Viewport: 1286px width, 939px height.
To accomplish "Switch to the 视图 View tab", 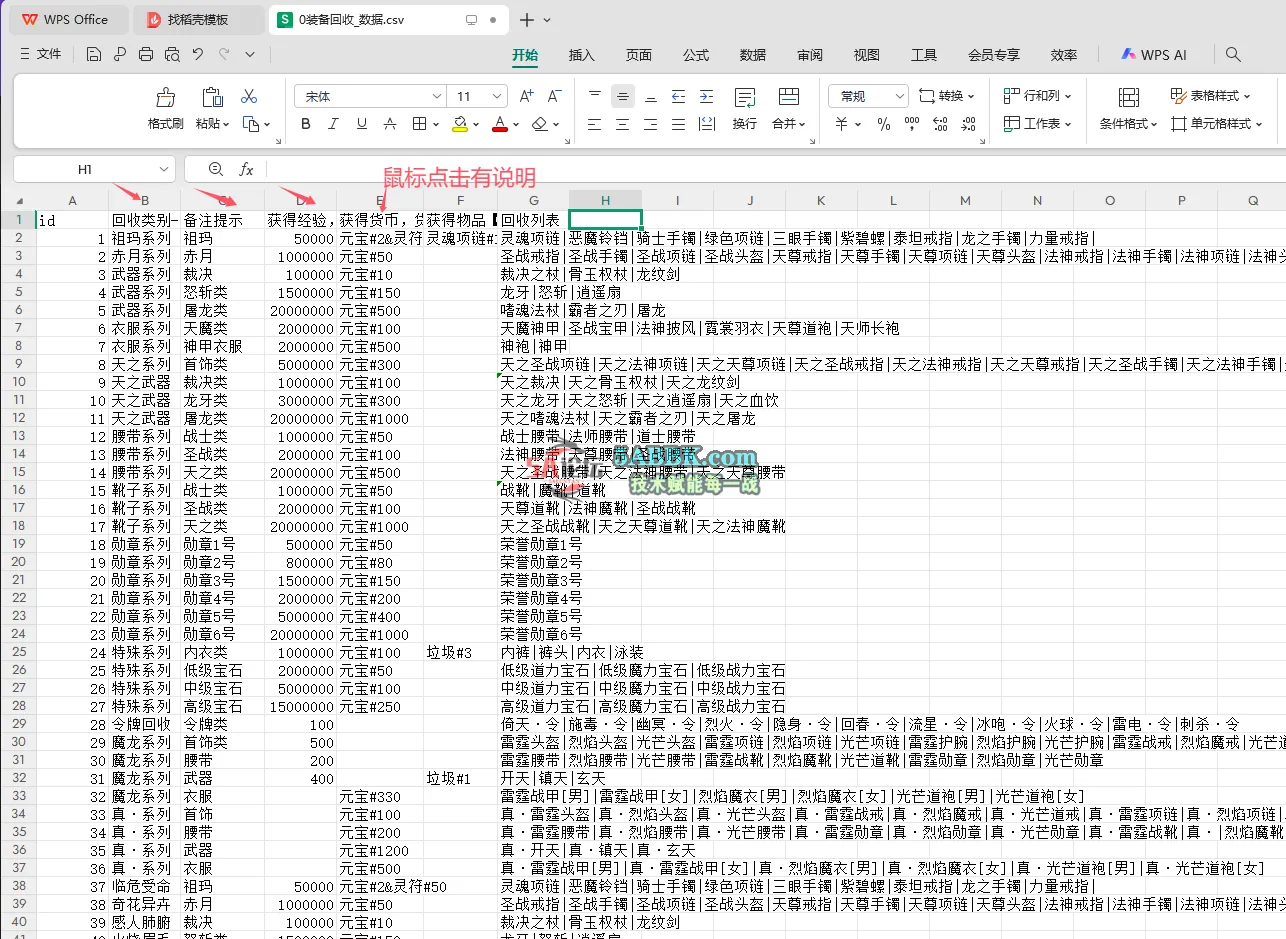I will [867, 55].
